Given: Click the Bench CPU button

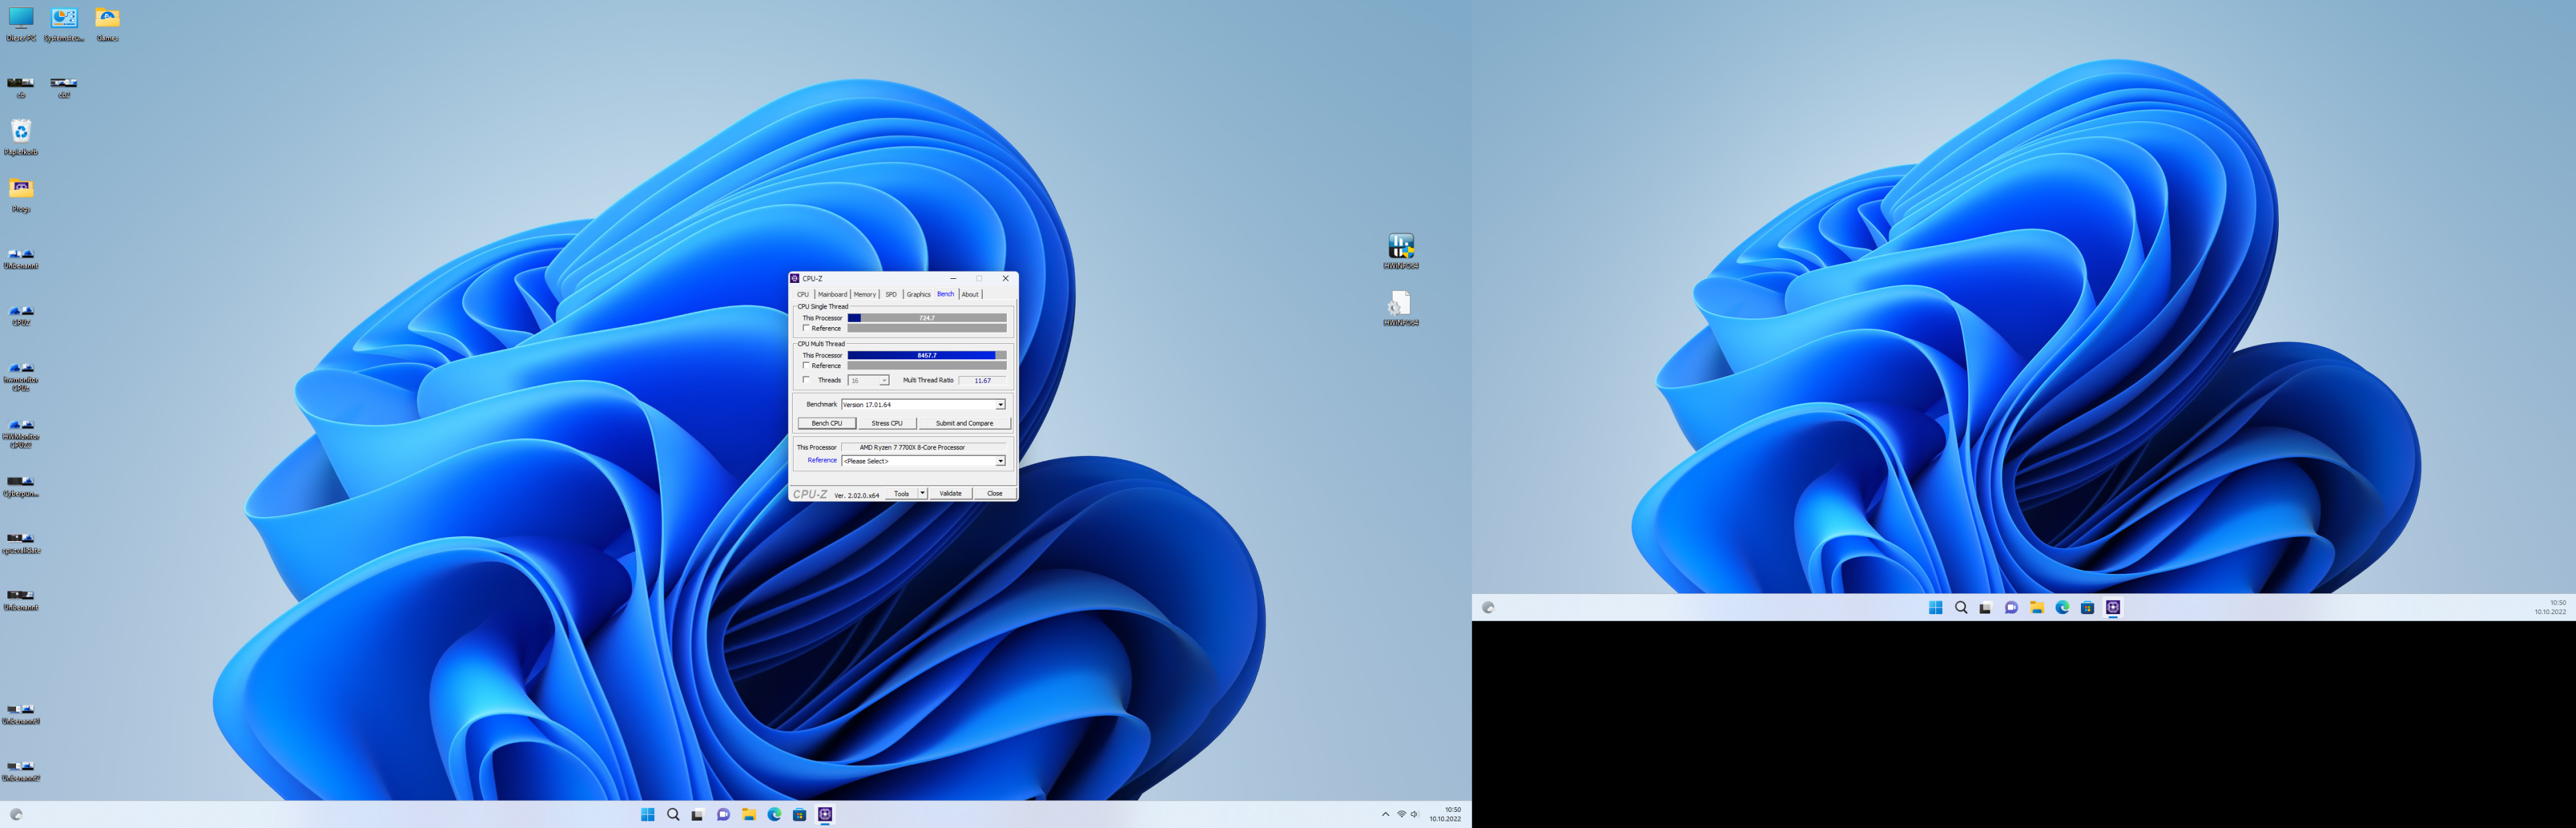Looking at the screenshot, I should 826,423.
